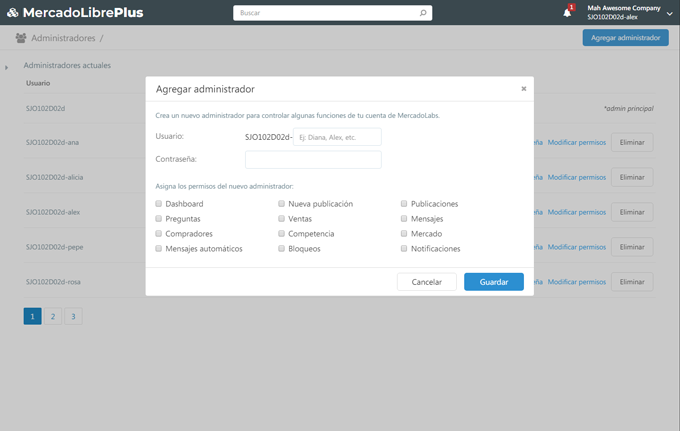Expand the left sidebar arrow
The image size is (680, 431).
click(6, 68)
